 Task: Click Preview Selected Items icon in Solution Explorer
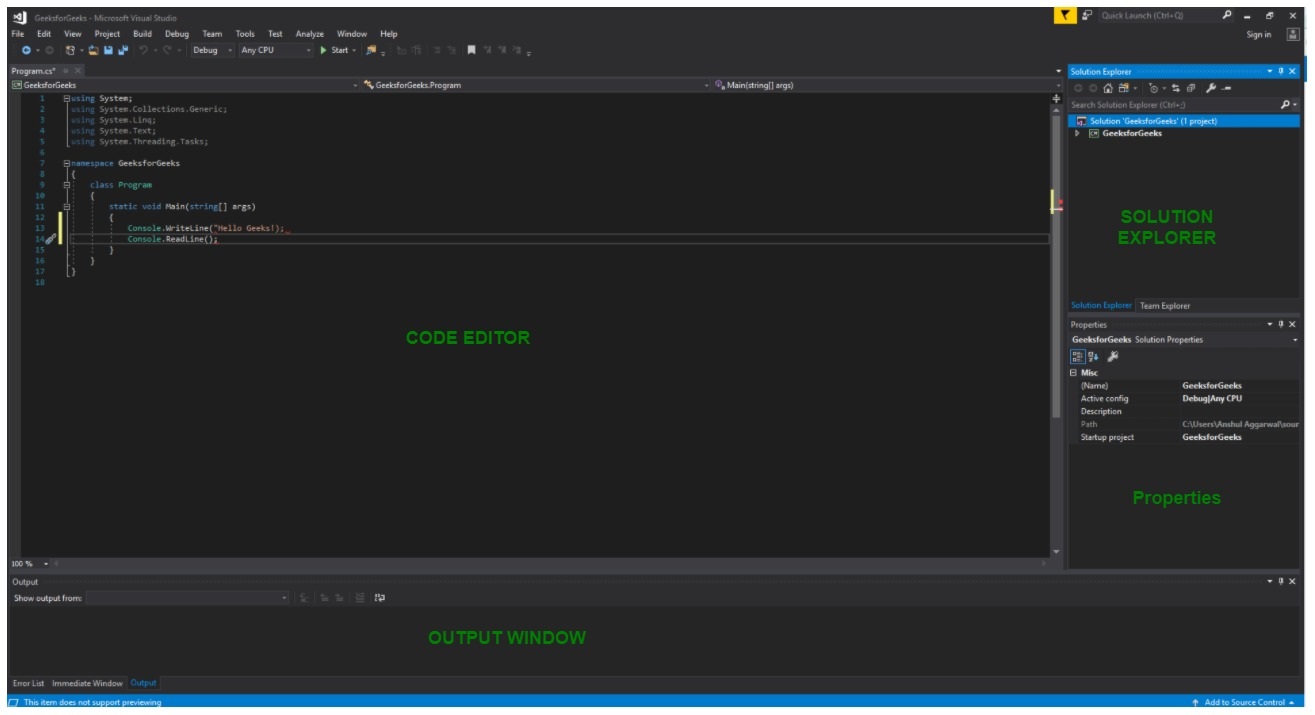[x=1227, y=88]
